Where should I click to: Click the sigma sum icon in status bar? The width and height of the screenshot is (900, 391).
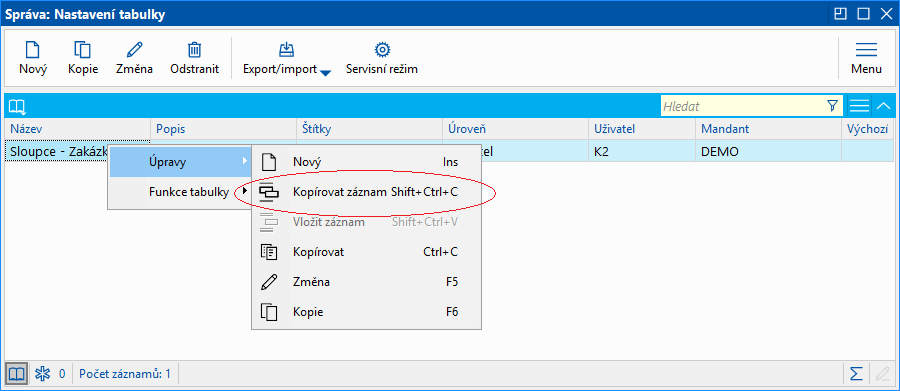856,374
